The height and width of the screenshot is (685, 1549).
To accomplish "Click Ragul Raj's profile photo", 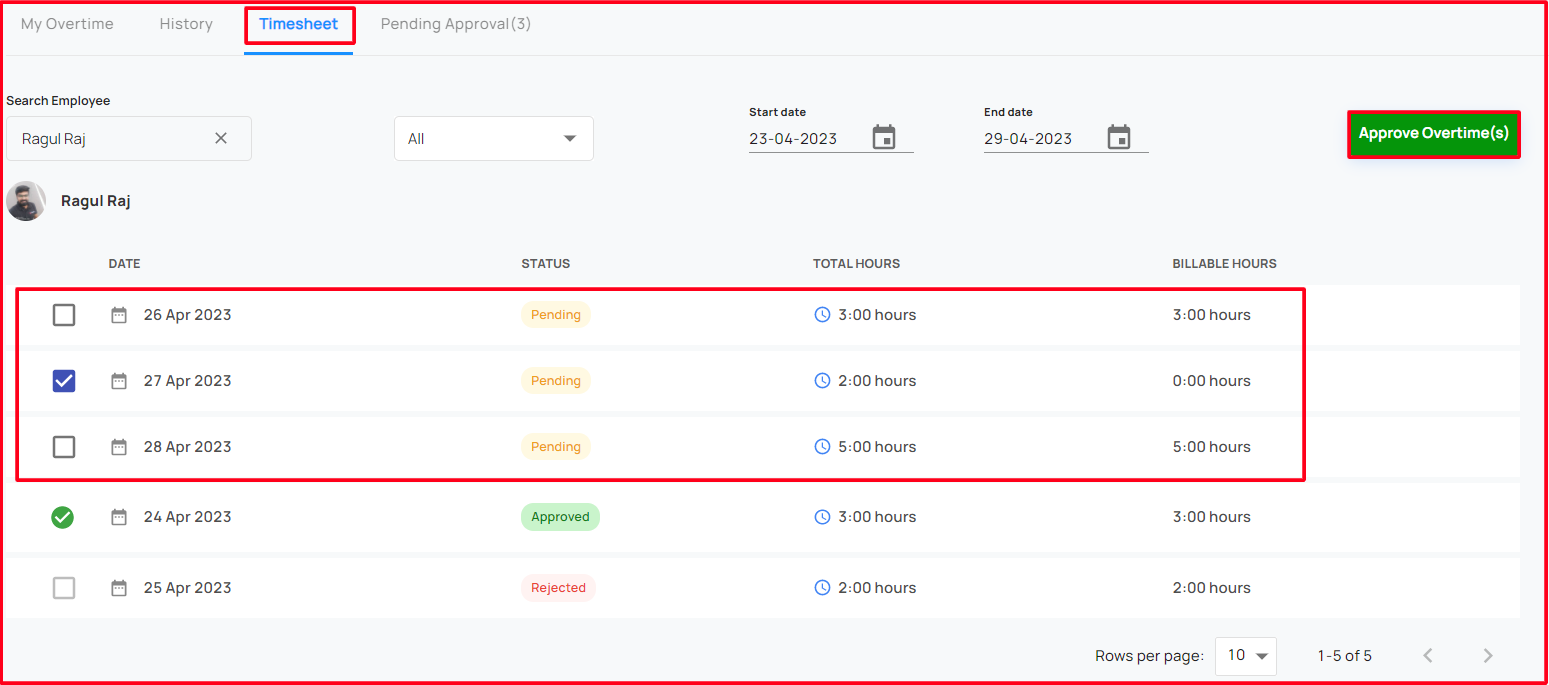I will coord(26,201).
